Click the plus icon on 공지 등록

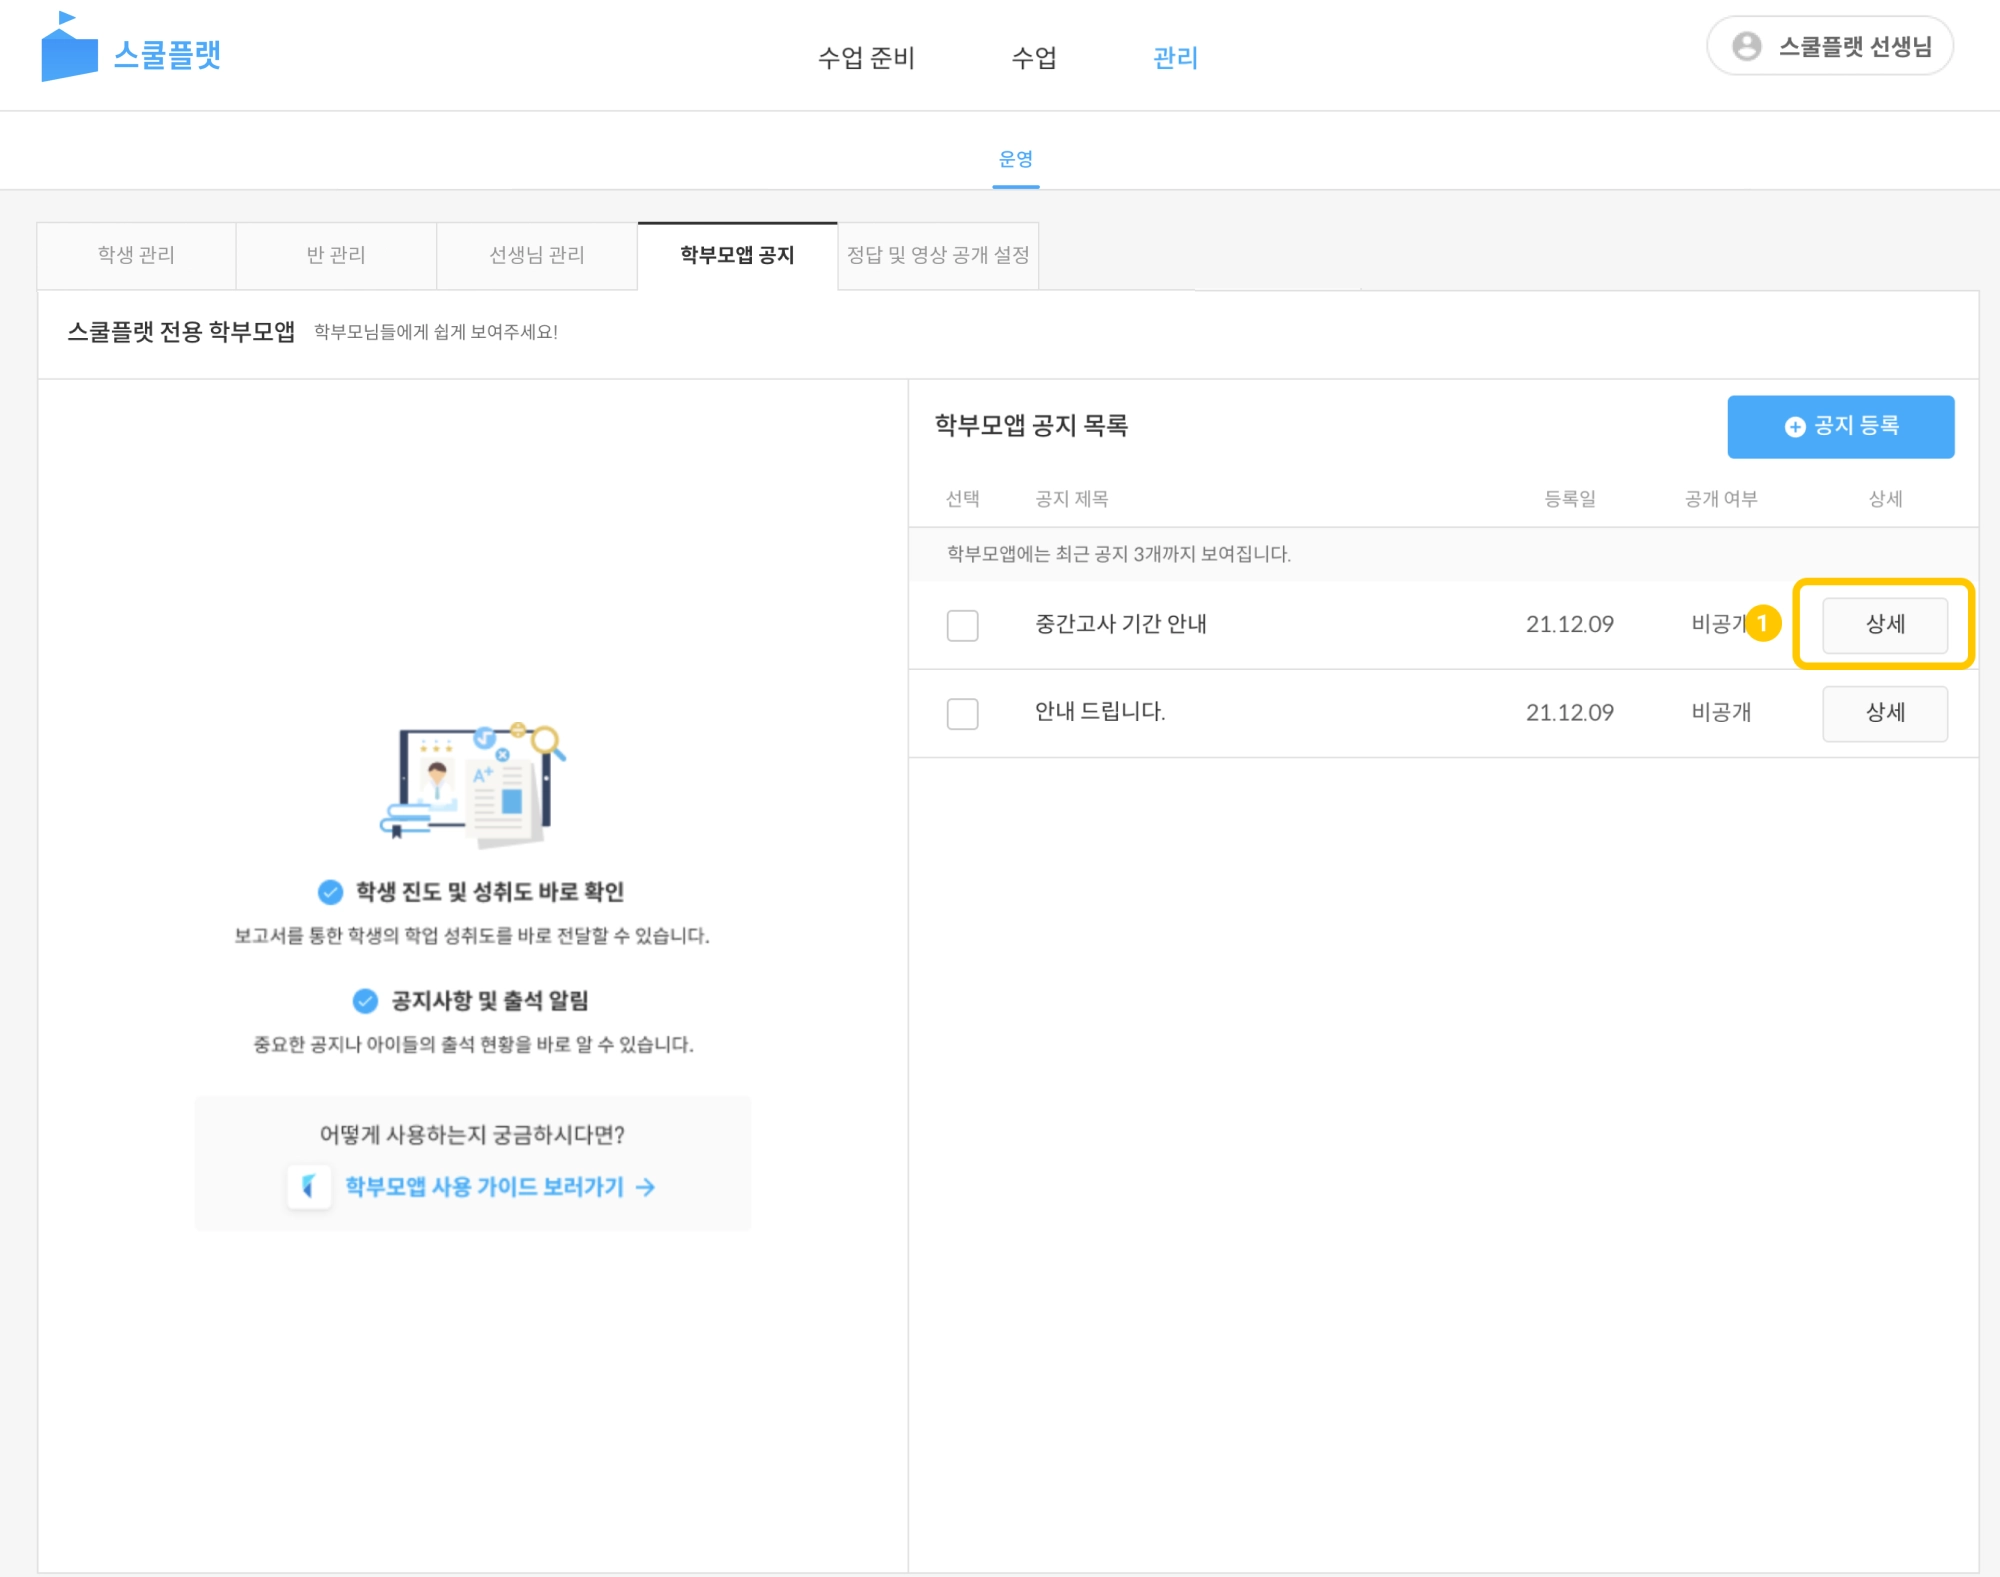coord(1794,427)
